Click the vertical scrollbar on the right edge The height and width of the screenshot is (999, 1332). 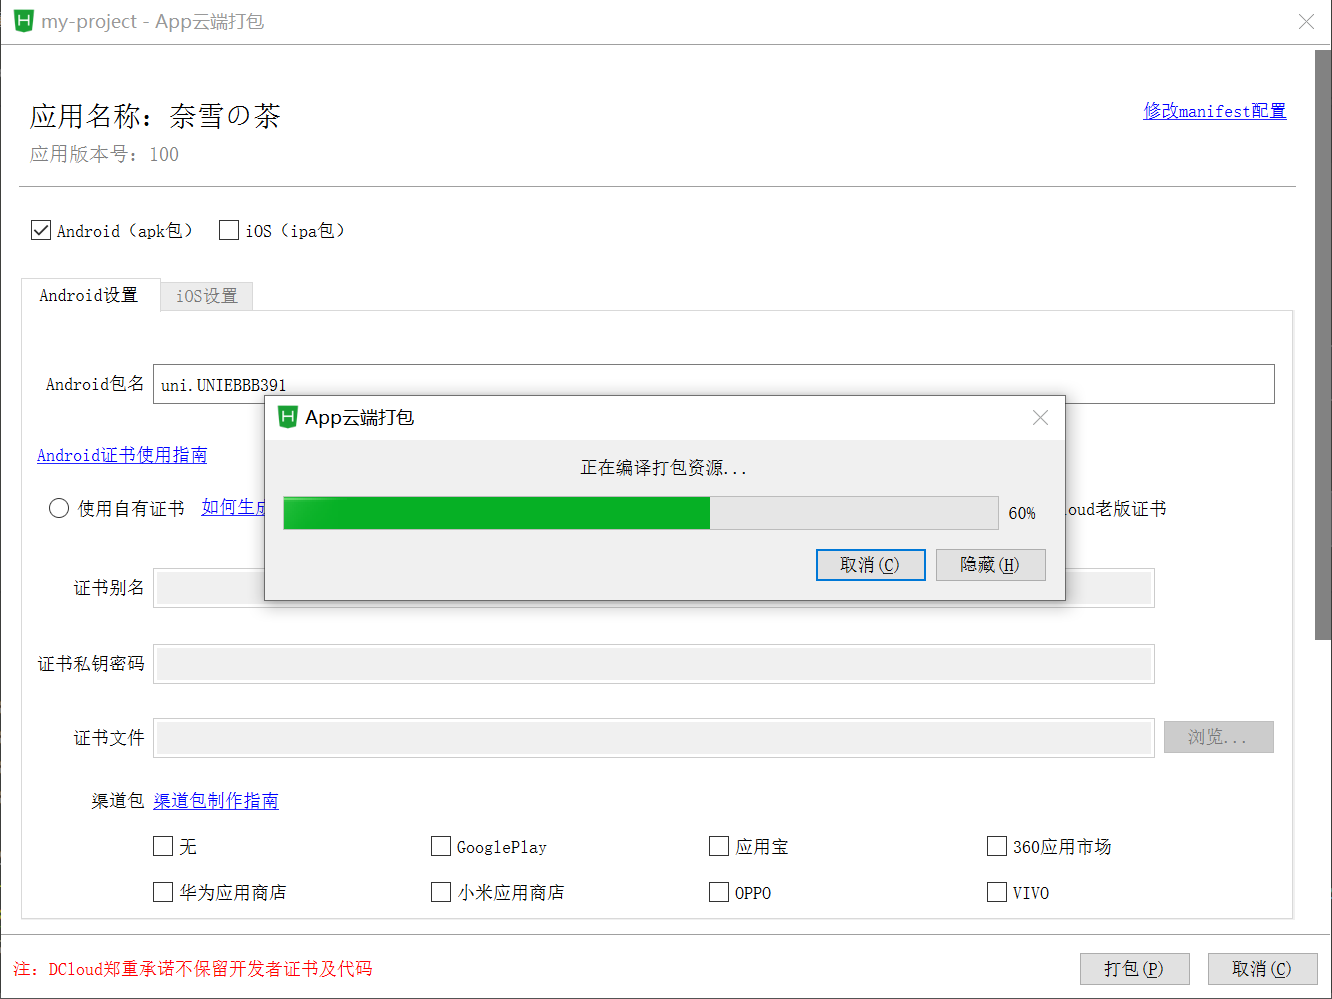click(1322, 345)
